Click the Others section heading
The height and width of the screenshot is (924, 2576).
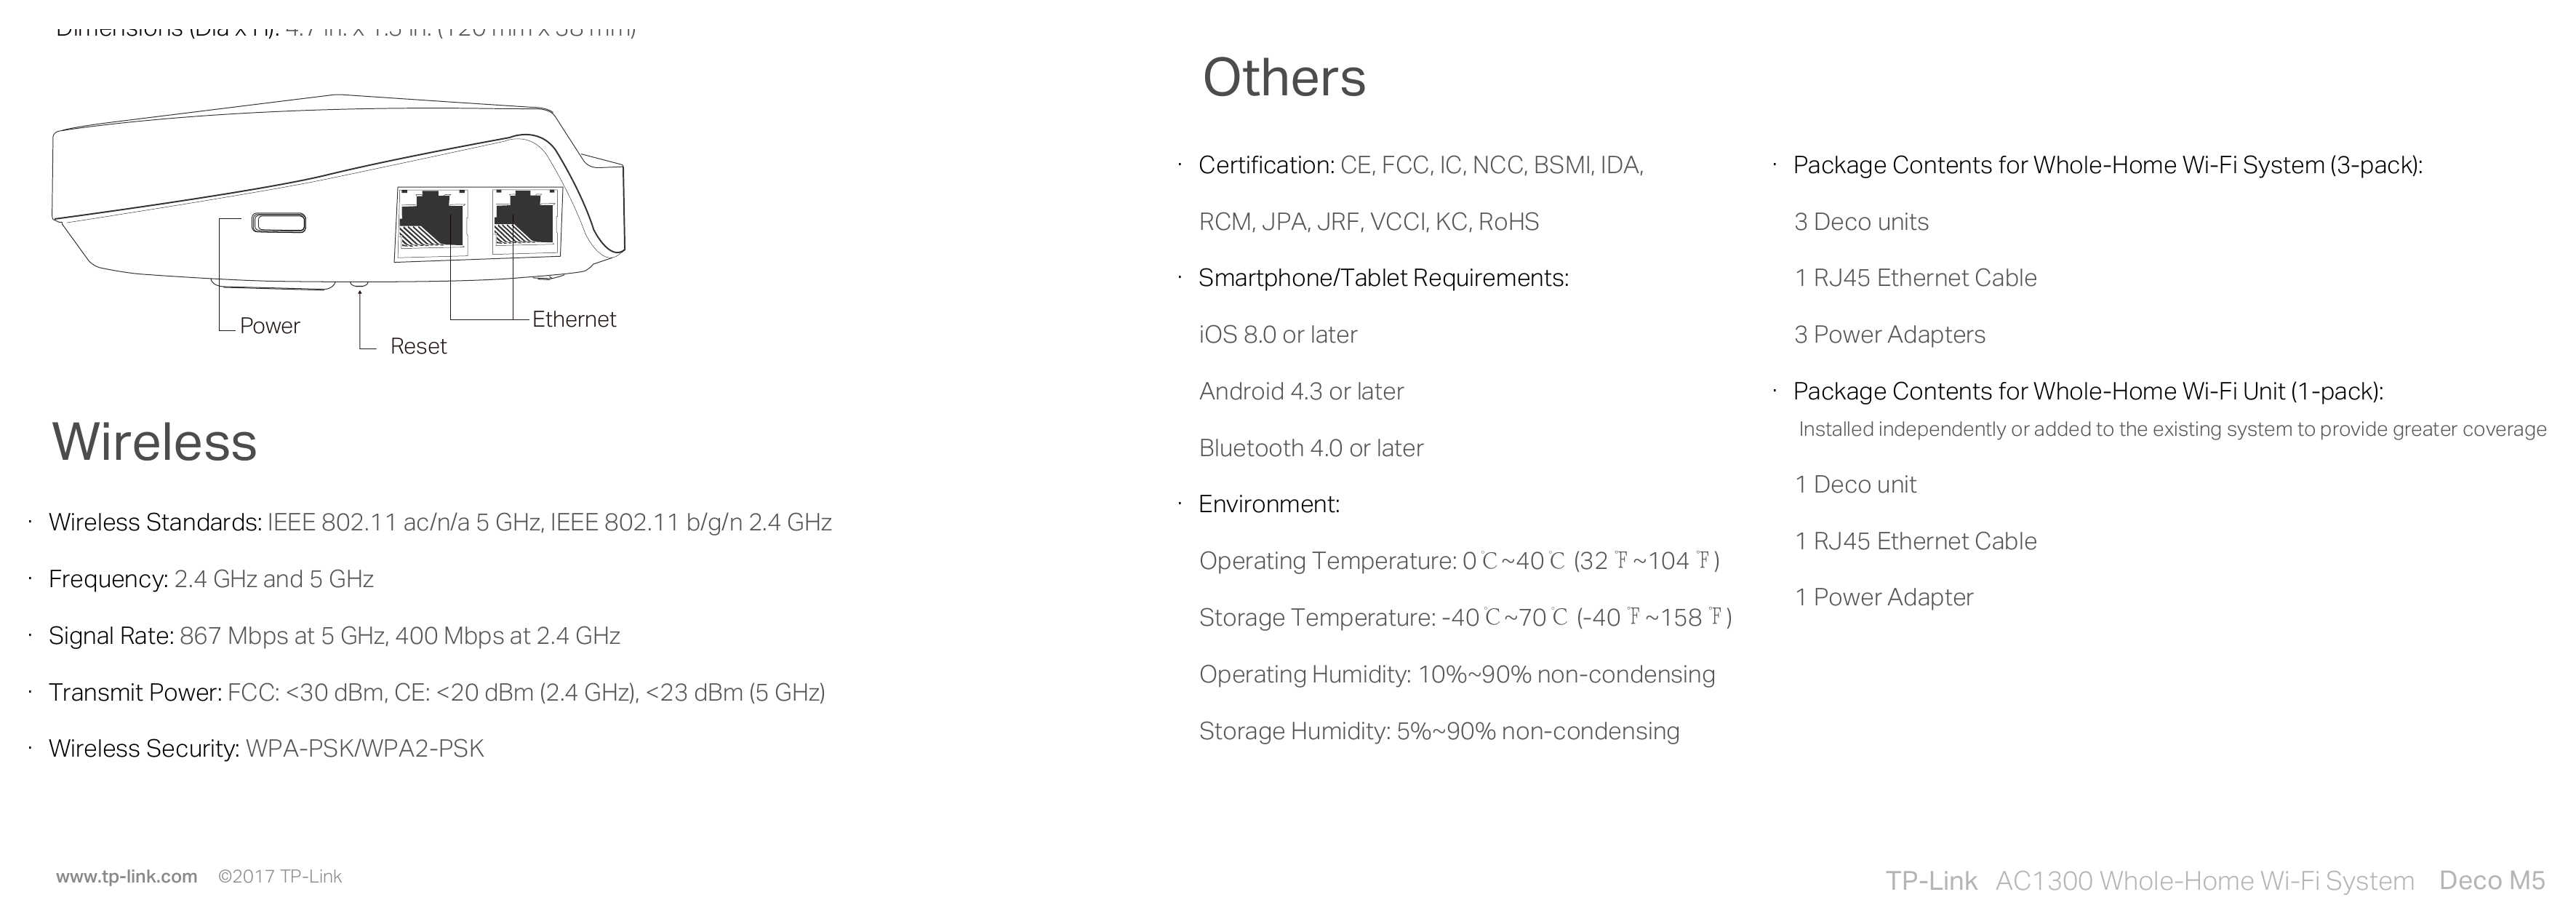1284,78
